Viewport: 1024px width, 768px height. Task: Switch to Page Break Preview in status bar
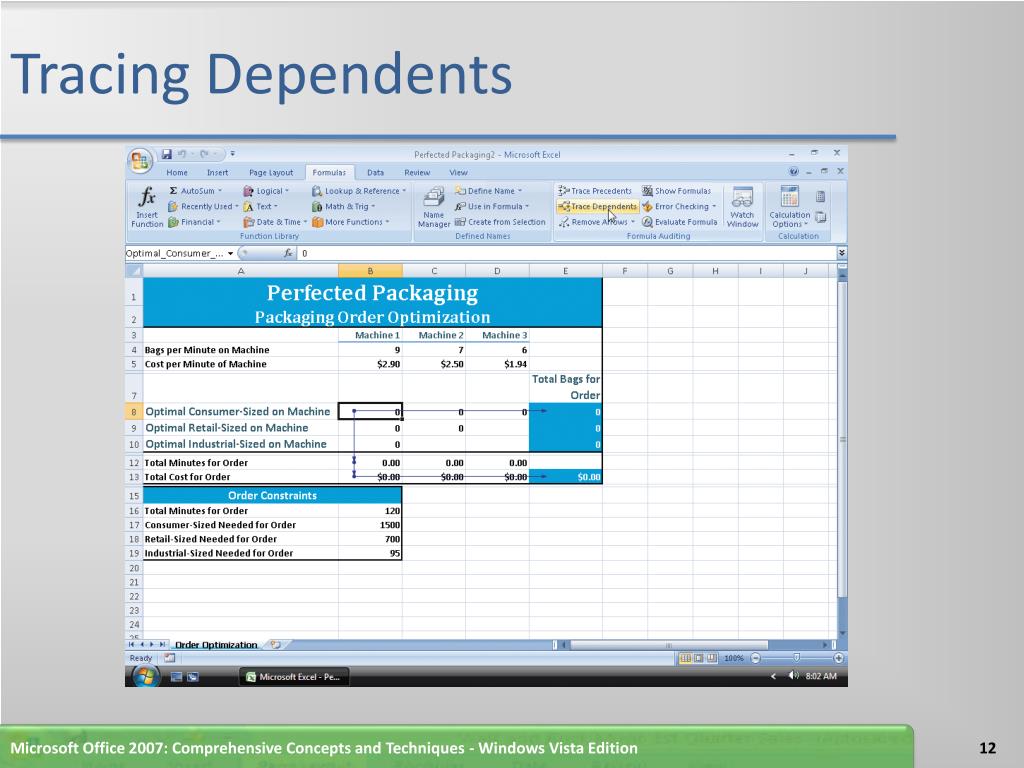point(711,658)
